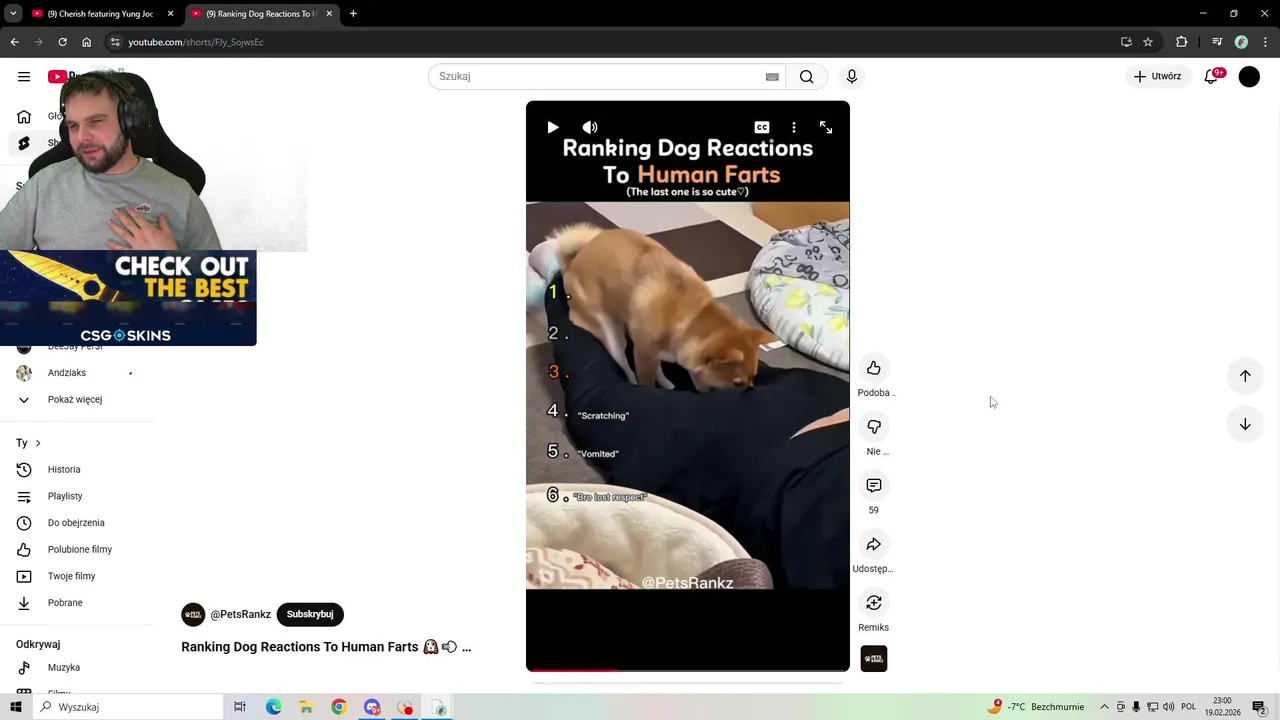This screenshot has width=1280, height=720.
Task: Open the Windows notification center
Action: (1259, 707)
